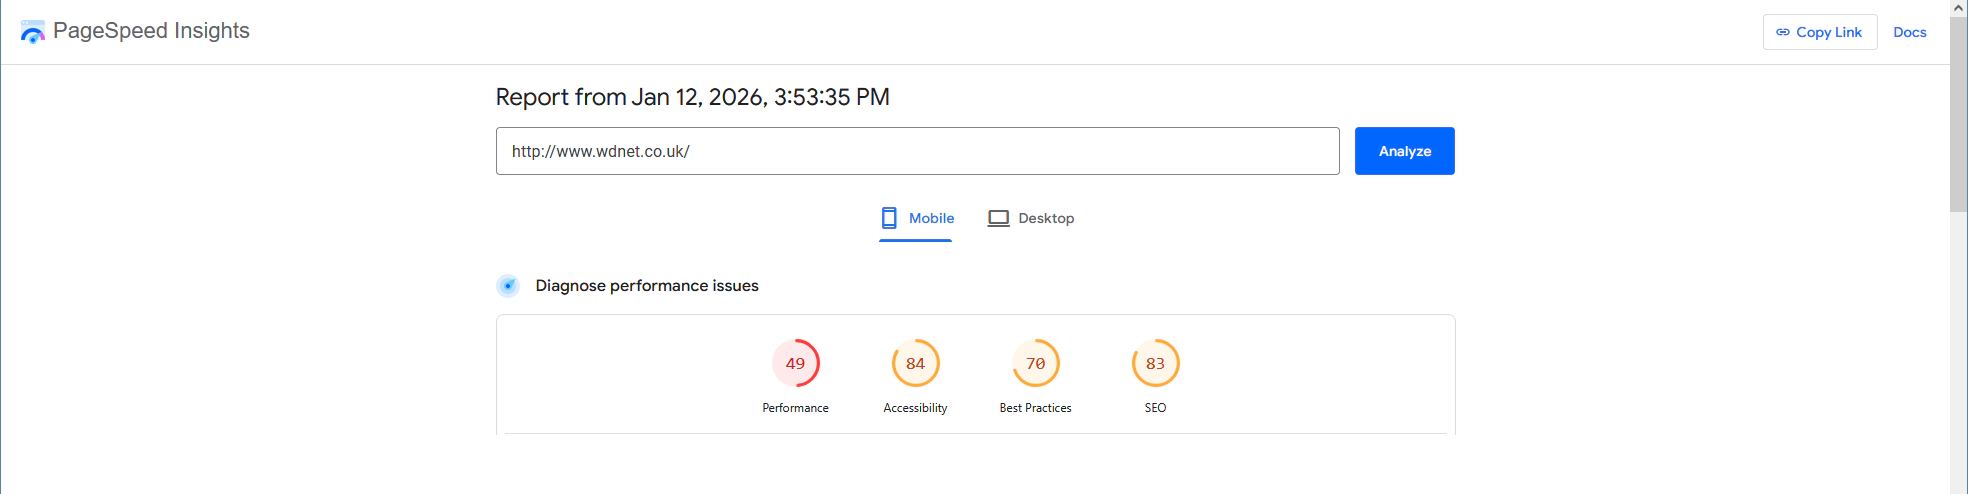The width and height of the screenshot is (1968, 494).
Task: Click the URL input field
Action: click(x=917, y=151)
